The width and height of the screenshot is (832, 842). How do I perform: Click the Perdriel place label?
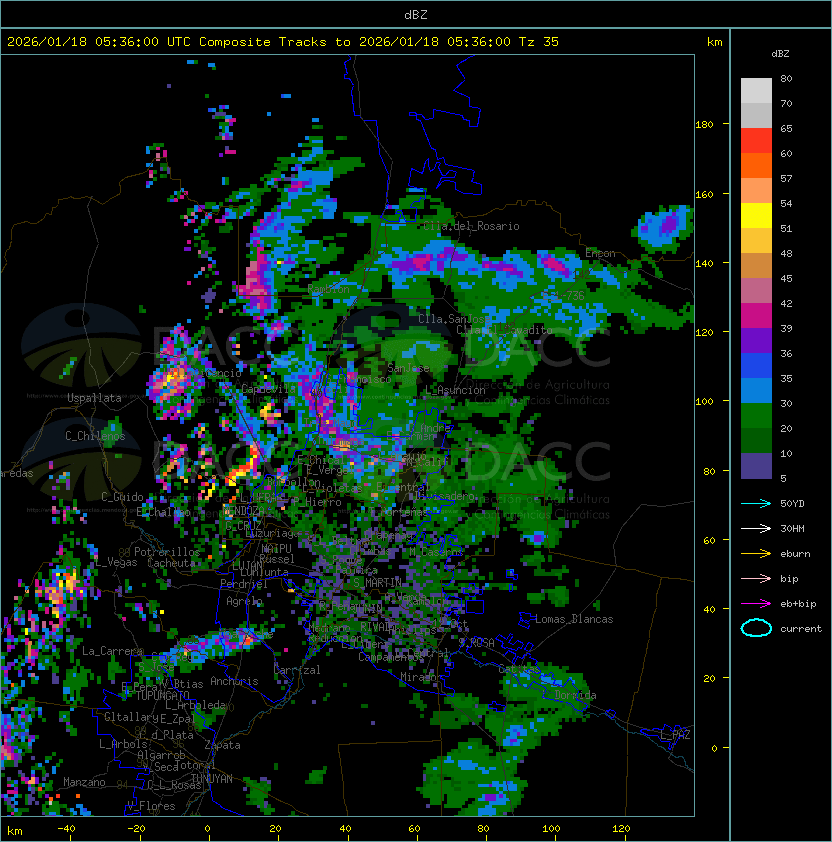[244, 584]
